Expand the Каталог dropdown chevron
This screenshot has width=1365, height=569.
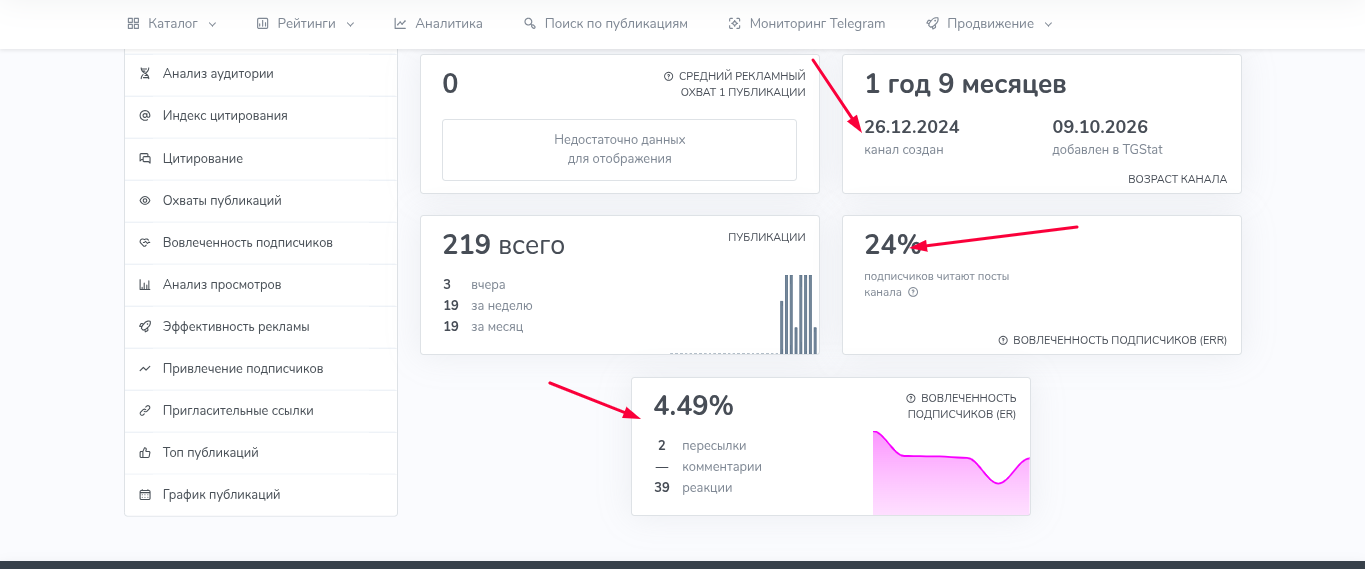(213, 24)
